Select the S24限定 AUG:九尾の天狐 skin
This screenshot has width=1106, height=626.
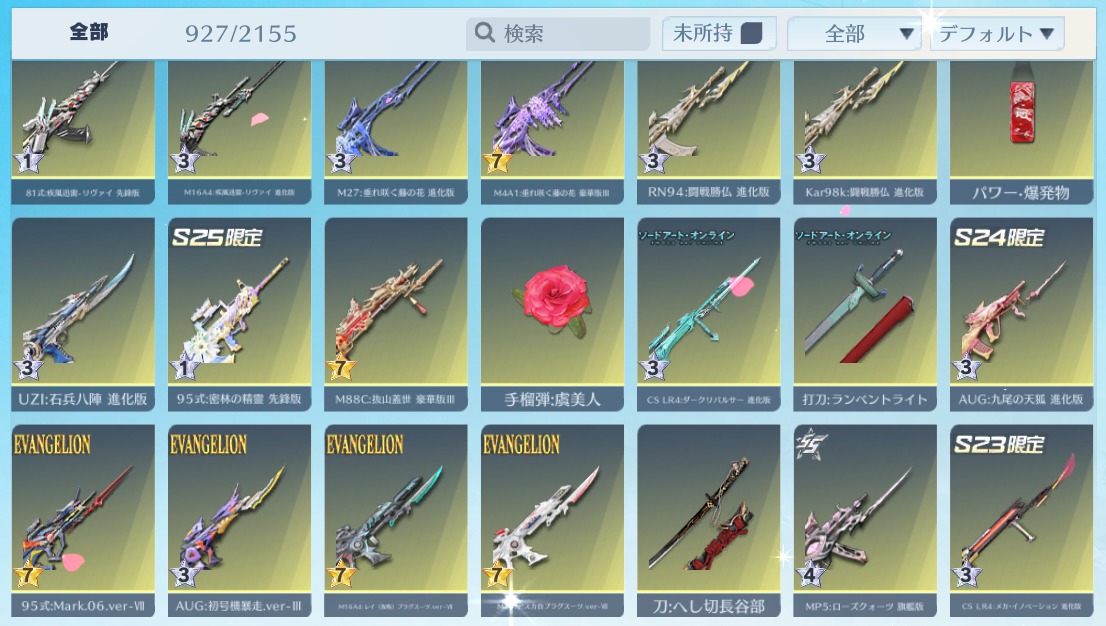coord(1021,314)
